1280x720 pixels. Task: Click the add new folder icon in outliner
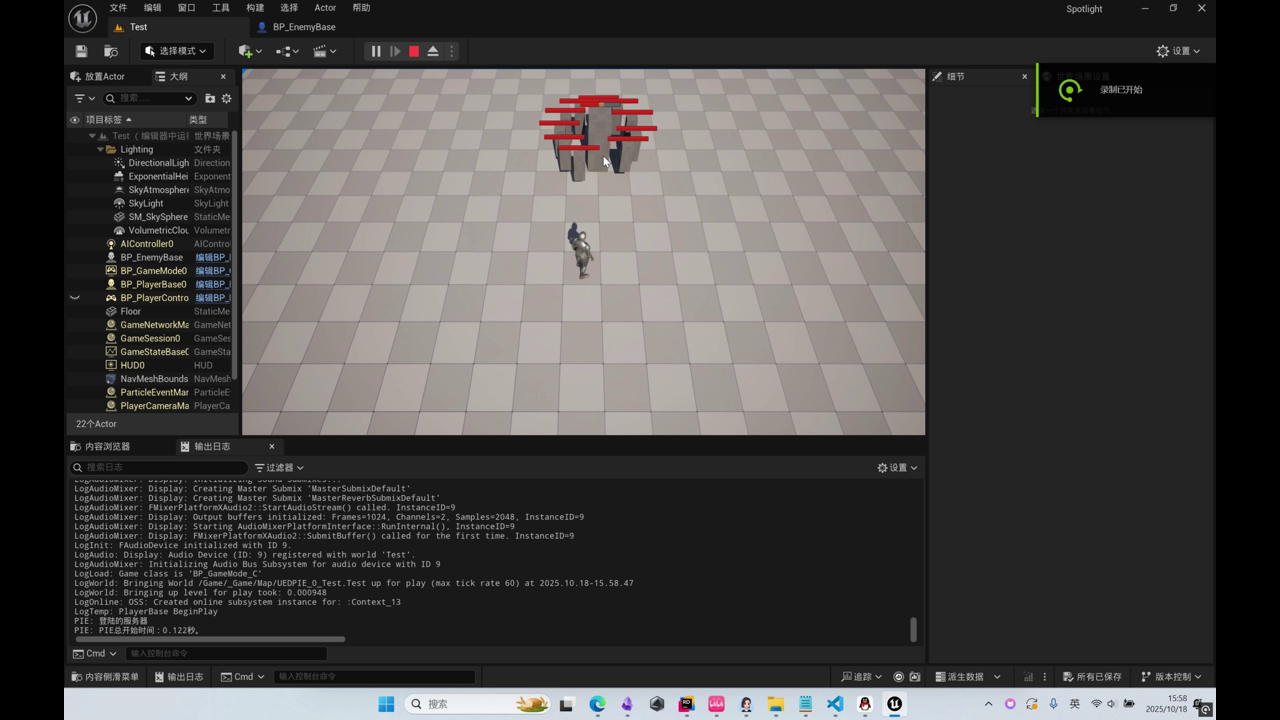210,98
